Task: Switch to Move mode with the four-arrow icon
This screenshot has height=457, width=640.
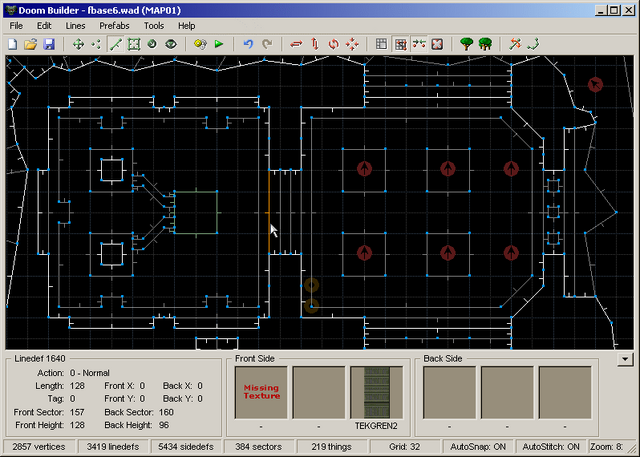Action: tap(78, 44)
